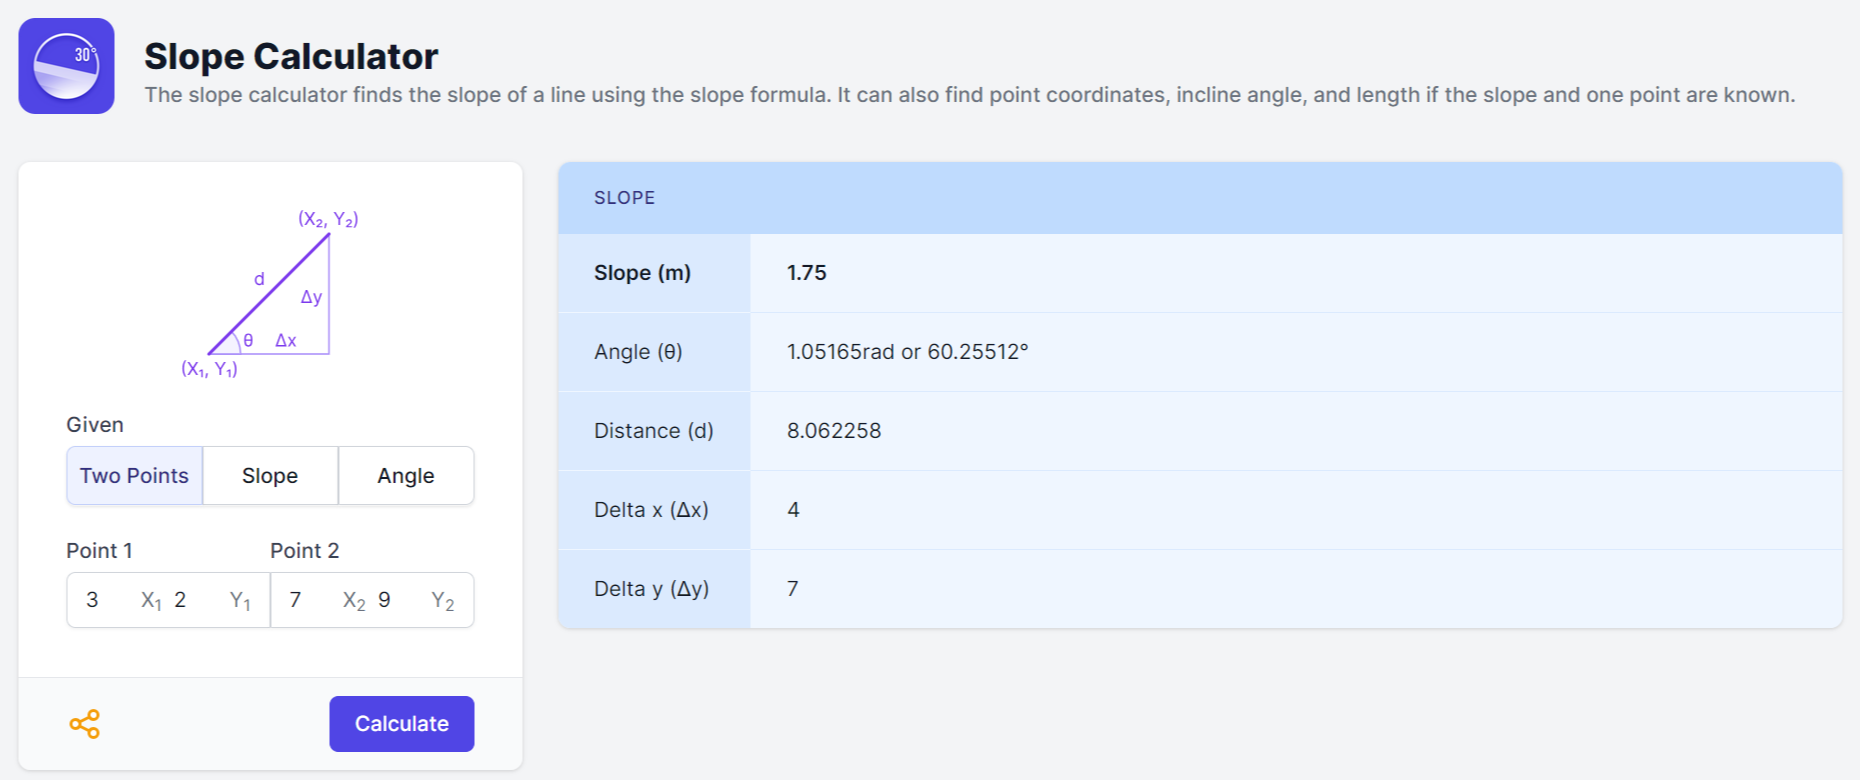Click the SLOPE results table header
This screenshot has width=1860, height=780.
624,198
